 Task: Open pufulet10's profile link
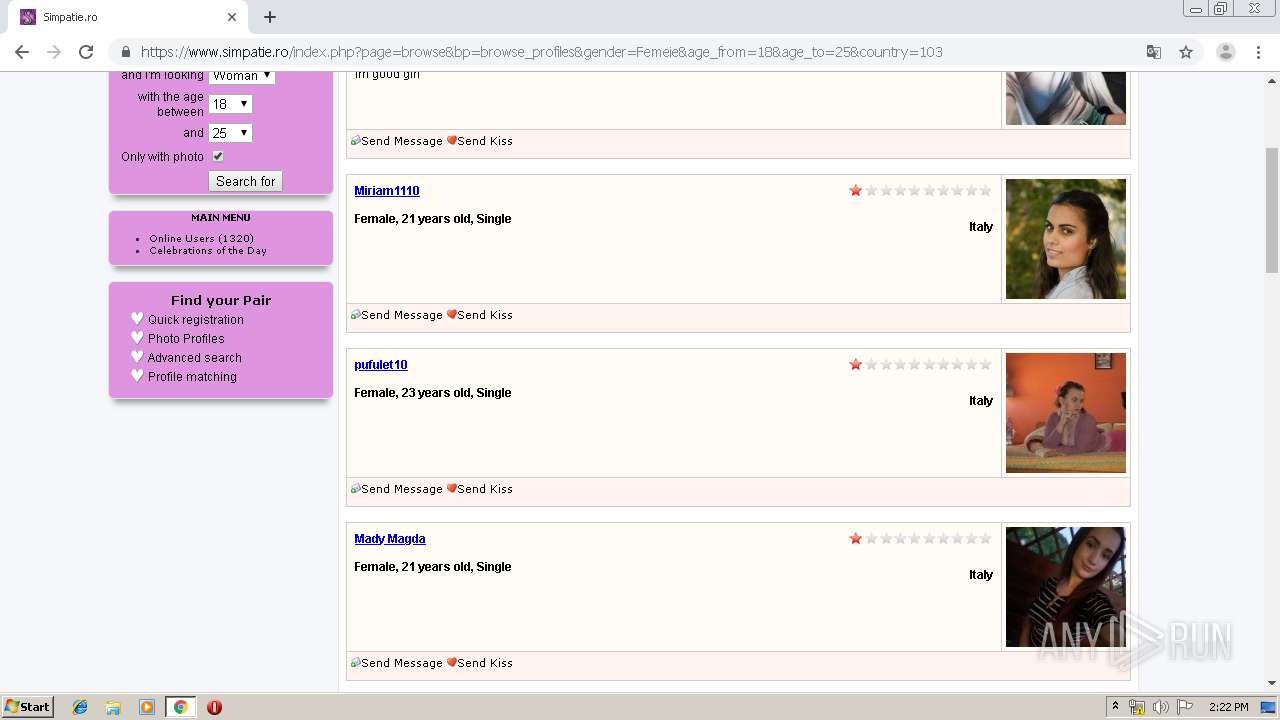click(x=381, y=365)
